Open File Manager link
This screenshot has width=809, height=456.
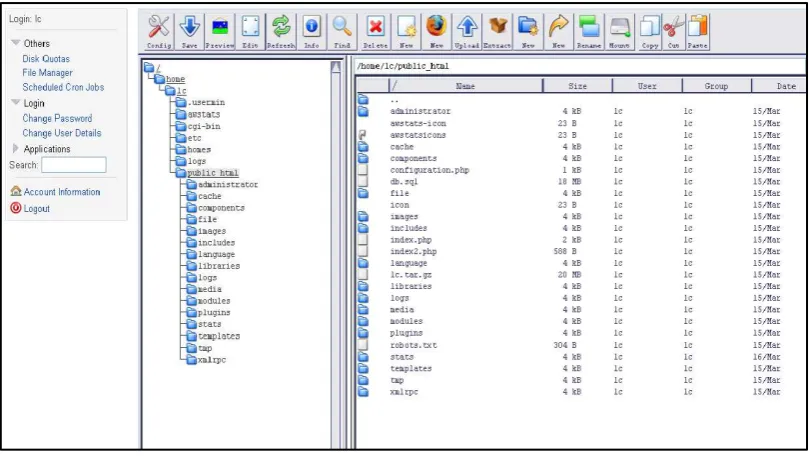[47, 73]
